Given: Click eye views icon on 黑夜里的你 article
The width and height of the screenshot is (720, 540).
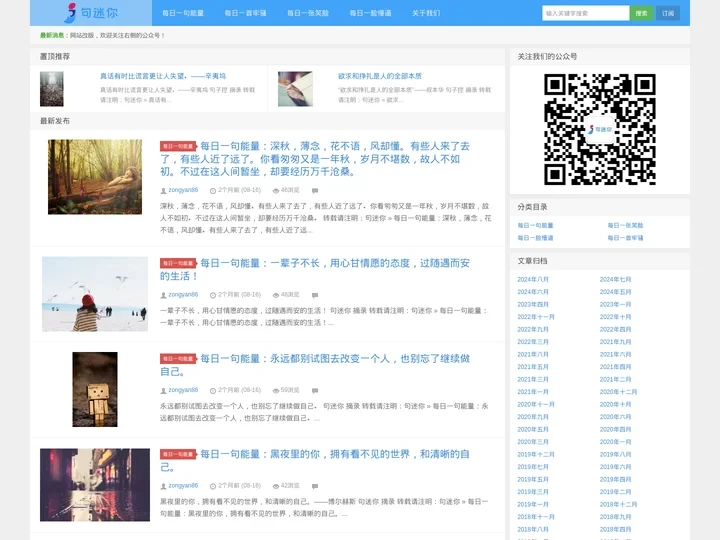Looking at the screenshot, I should click(x=276, y=486).
